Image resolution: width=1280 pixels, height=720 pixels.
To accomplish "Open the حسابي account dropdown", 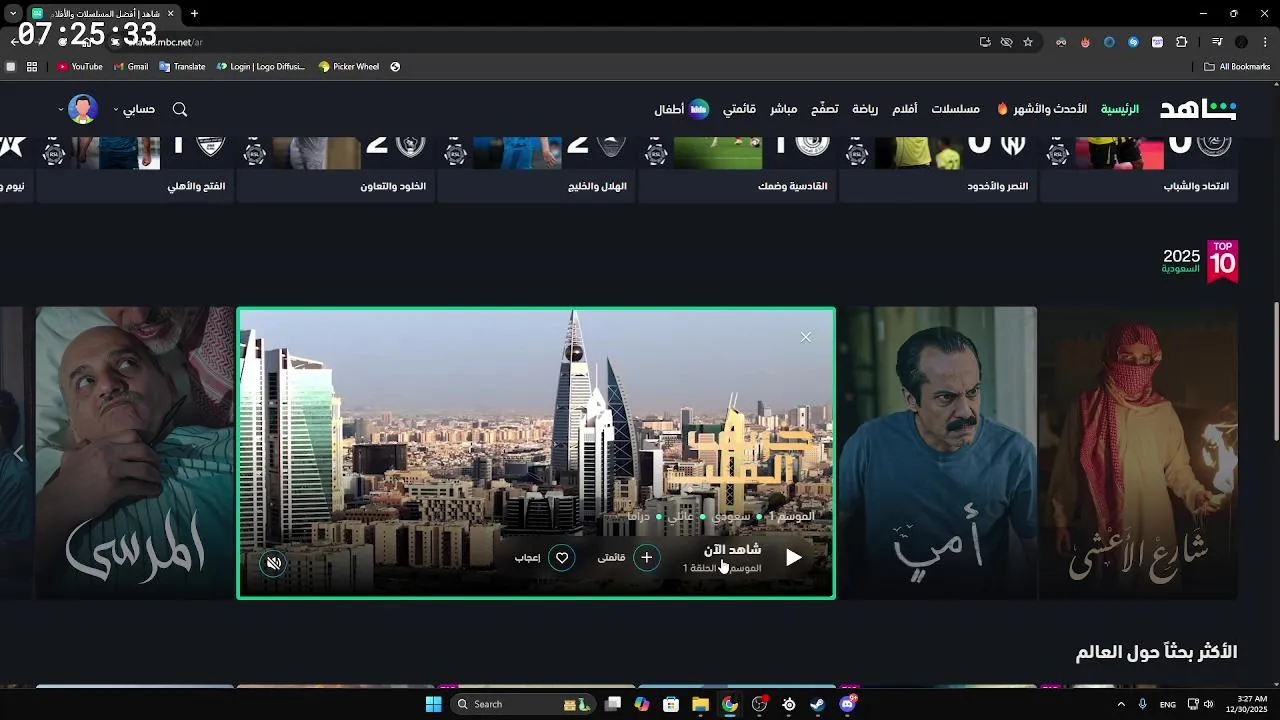I will (x=134, y=109).
